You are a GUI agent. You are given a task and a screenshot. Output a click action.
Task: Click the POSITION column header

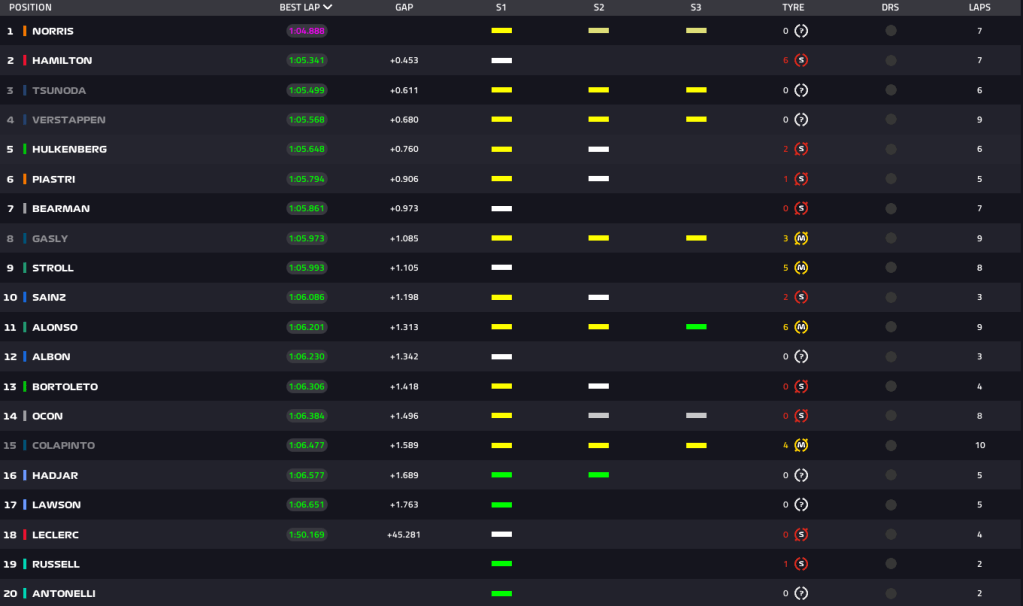click(x=30, y=7)
